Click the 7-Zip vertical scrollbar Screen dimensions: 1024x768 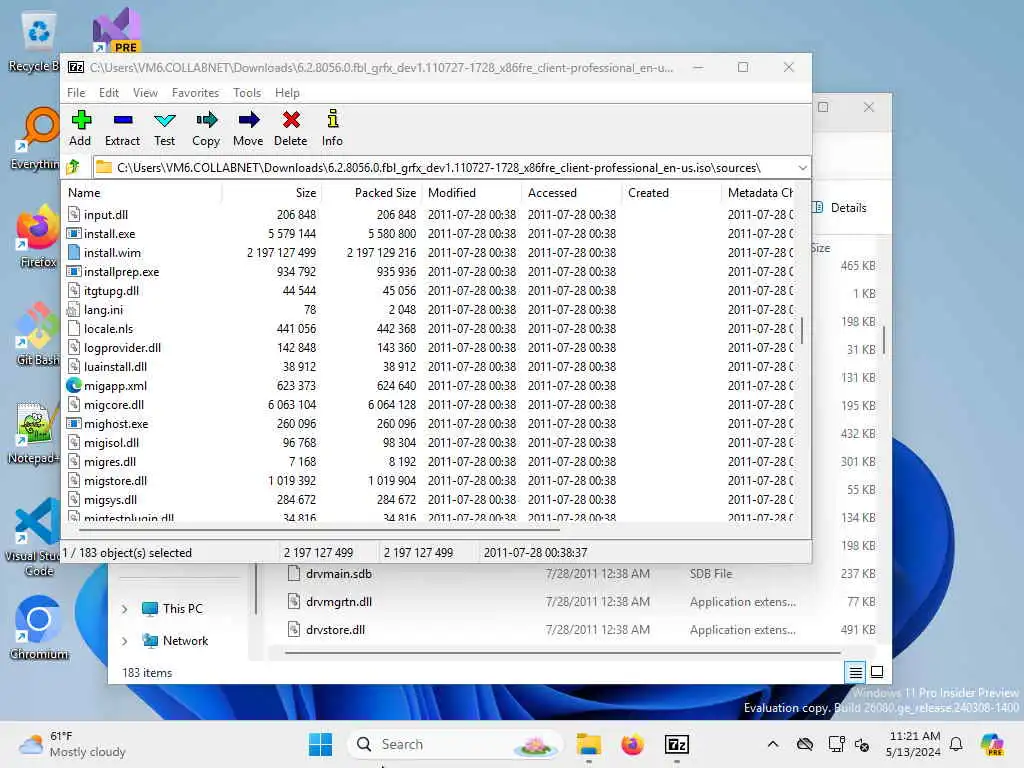pos(802,330)
